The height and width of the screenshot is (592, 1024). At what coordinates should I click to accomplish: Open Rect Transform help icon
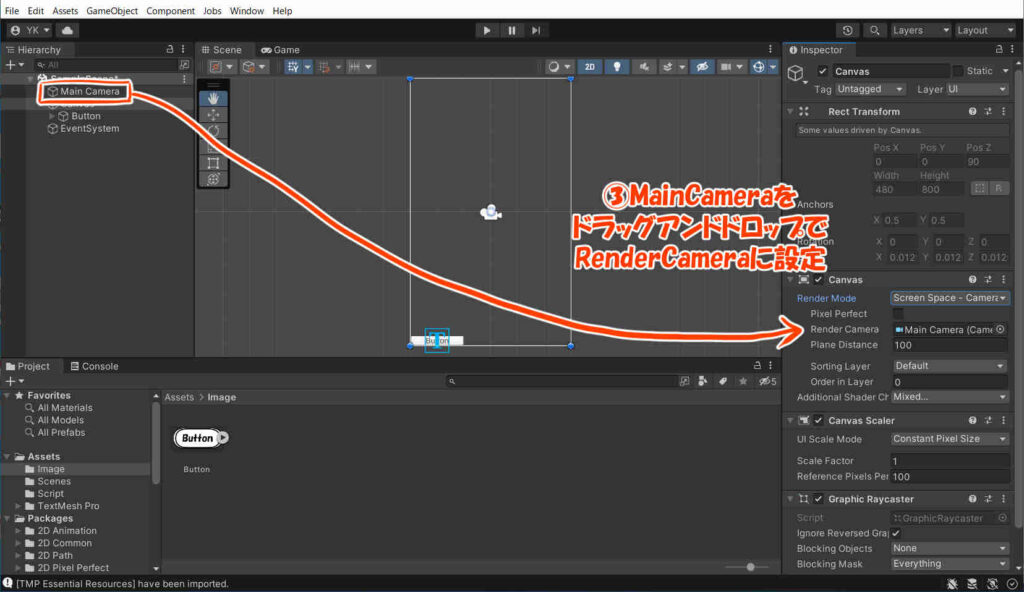tap(972, 112)
